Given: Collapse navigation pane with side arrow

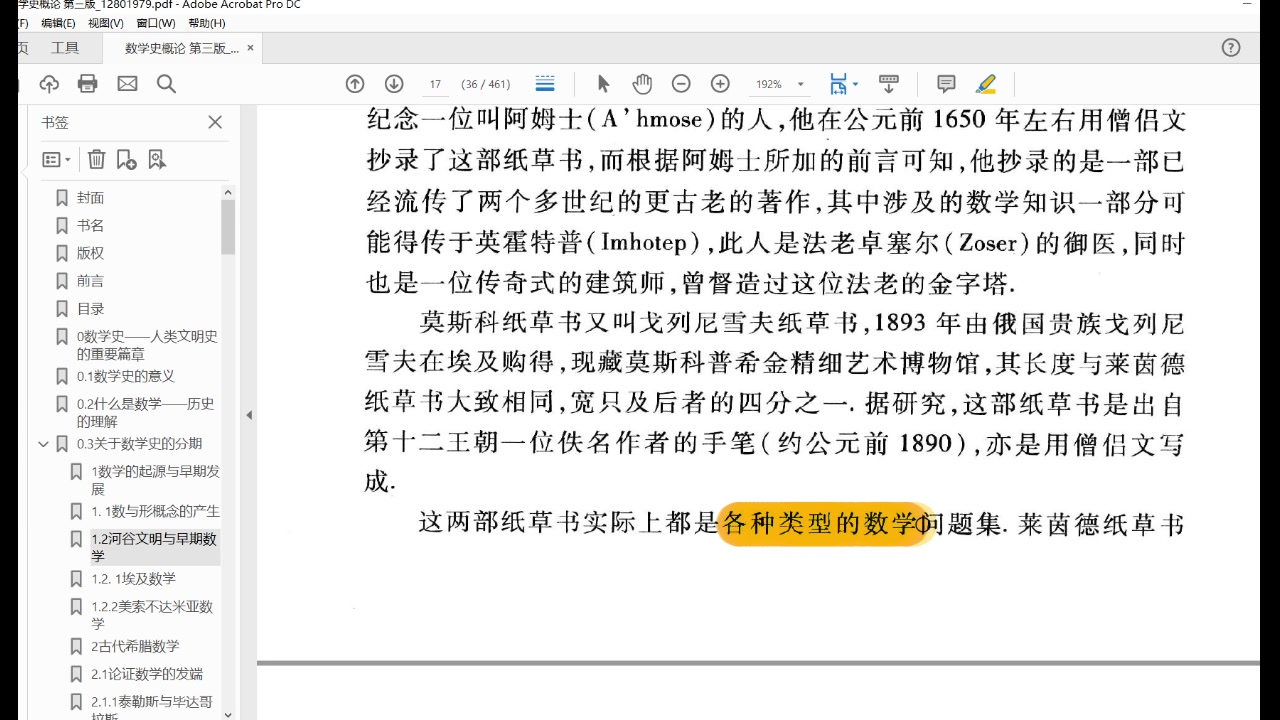Looking at the screenshot, I should (249, 414).
